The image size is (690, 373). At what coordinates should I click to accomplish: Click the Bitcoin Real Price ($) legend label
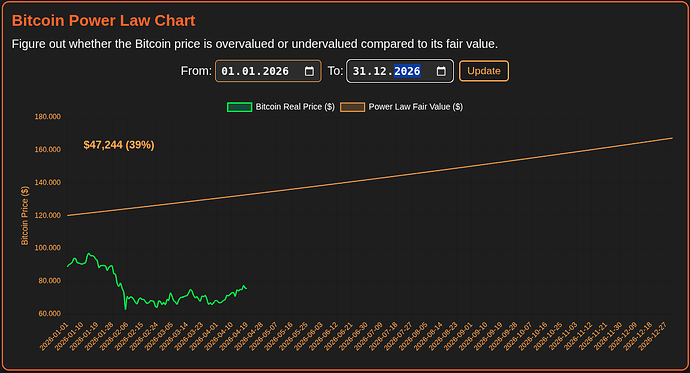(295, 107)
